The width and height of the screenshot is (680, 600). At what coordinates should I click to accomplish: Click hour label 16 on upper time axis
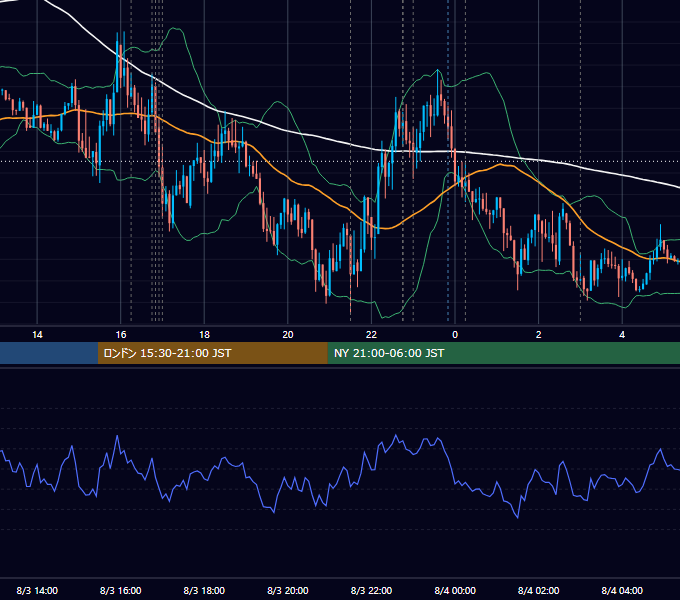click(x=121, y=335)
